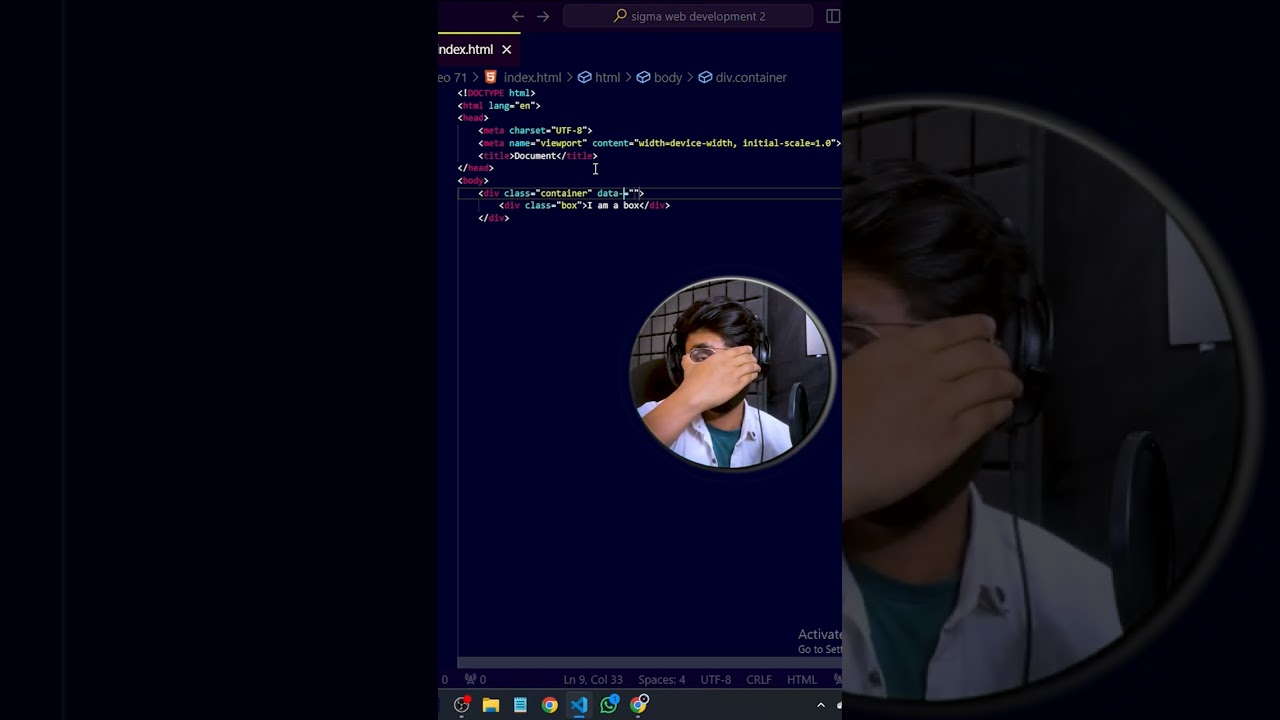Change indentation via 'Spaces: 4'
The image size is (1280, 720).
[x=662, y=679]
